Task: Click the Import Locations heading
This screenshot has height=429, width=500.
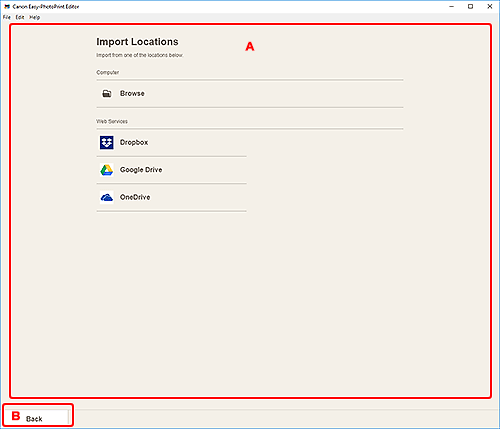Action: (x=137, y=42)
